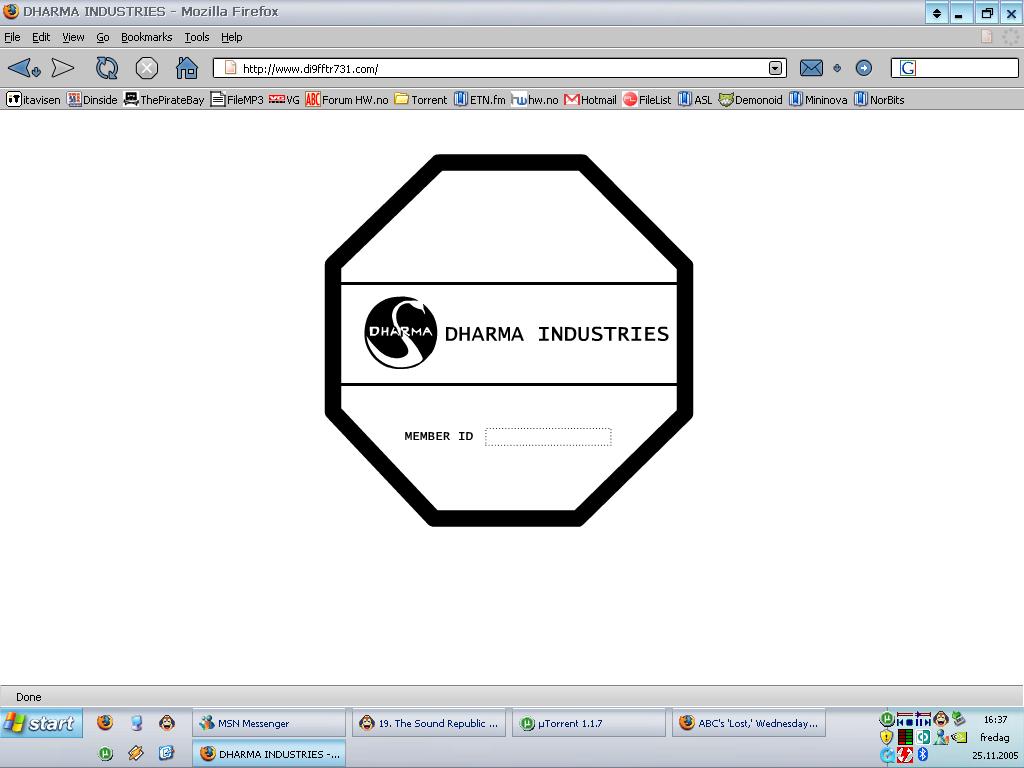Open the FileList bookmark

click(x=647, y=100)
